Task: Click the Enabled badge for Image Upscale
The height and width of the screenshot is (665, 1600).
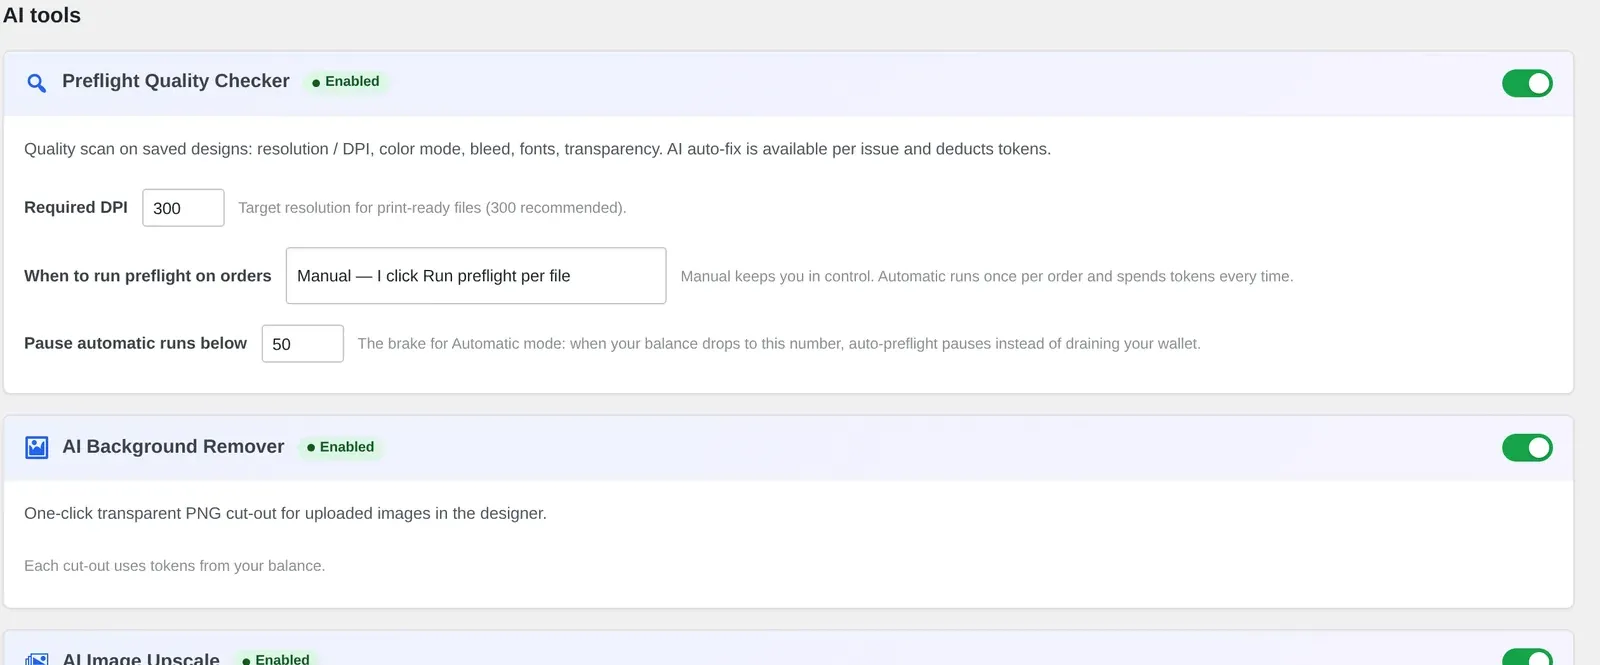Action: click(x=276, y=658)
